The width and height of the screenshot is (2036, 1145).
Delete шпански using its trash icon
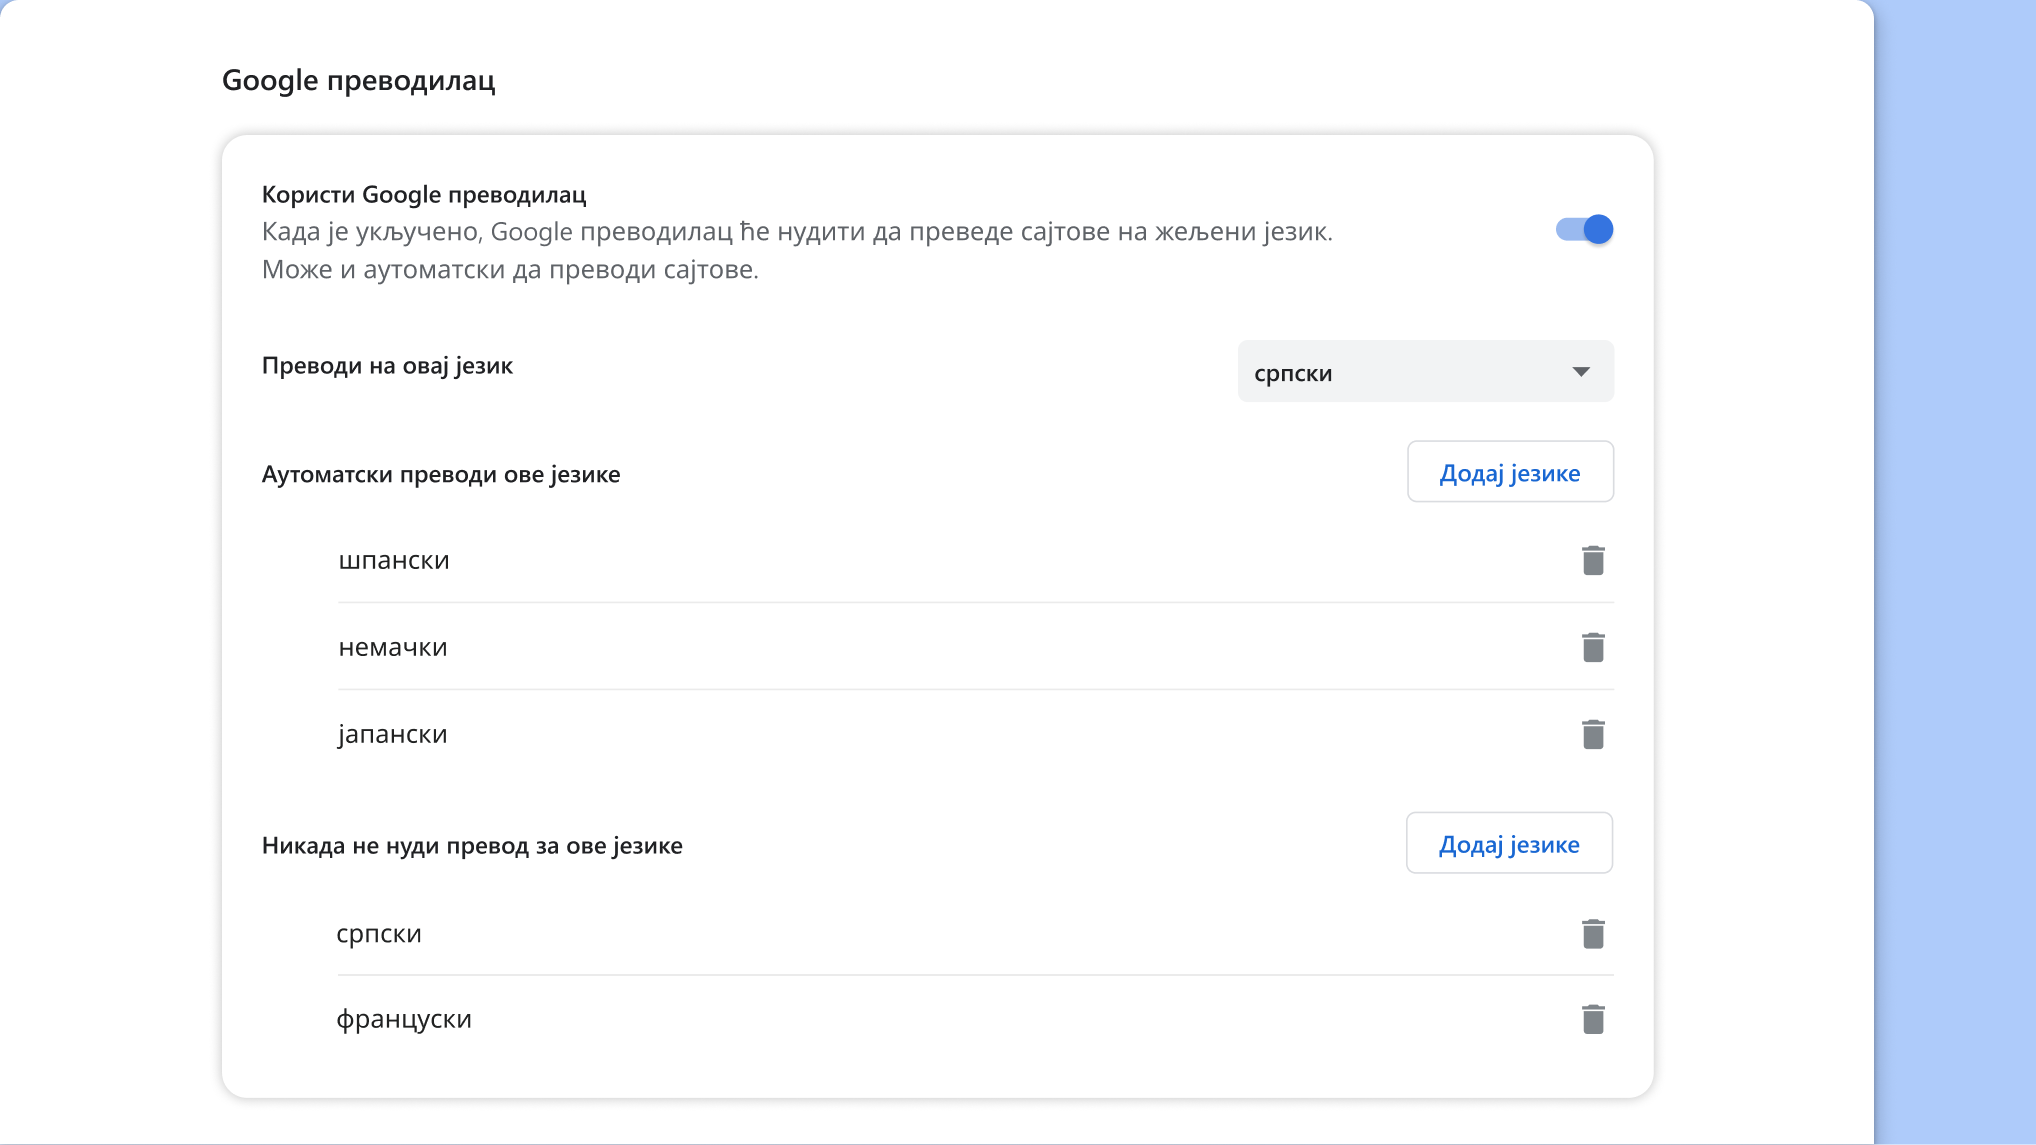1593,561
